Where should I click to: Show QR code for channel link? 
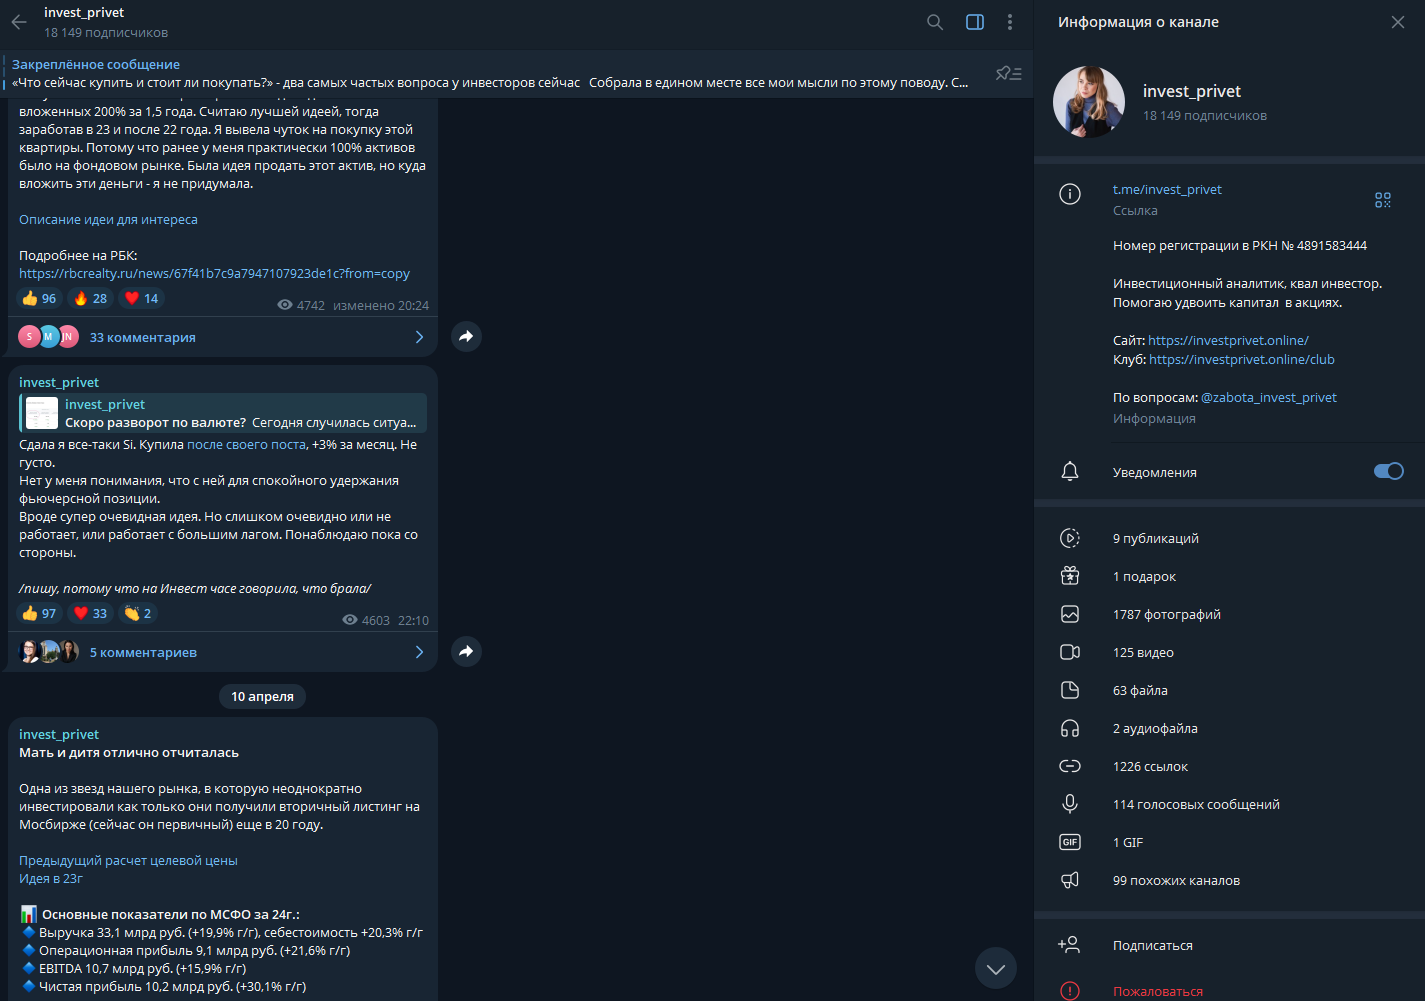coord(1383,200)
